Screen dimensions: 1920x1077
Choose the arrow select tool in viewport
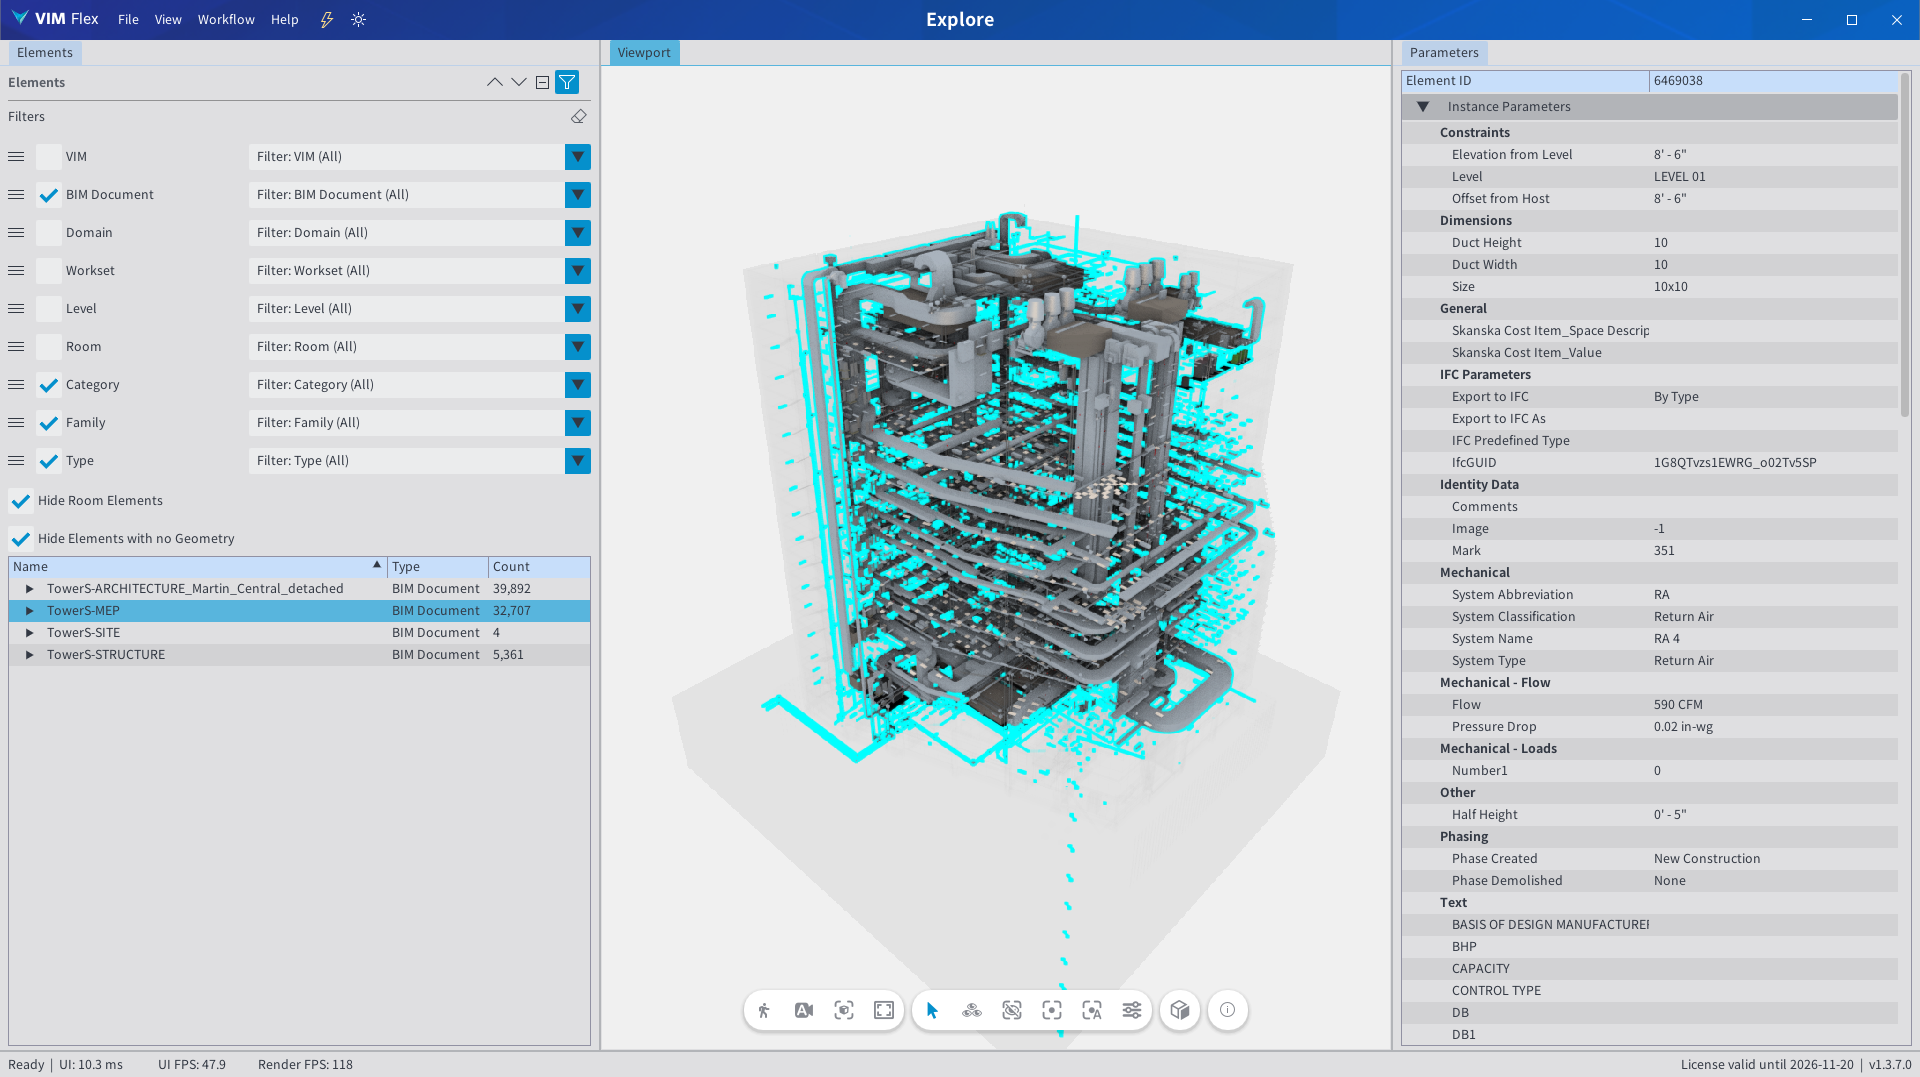(x=932, y=1010)
